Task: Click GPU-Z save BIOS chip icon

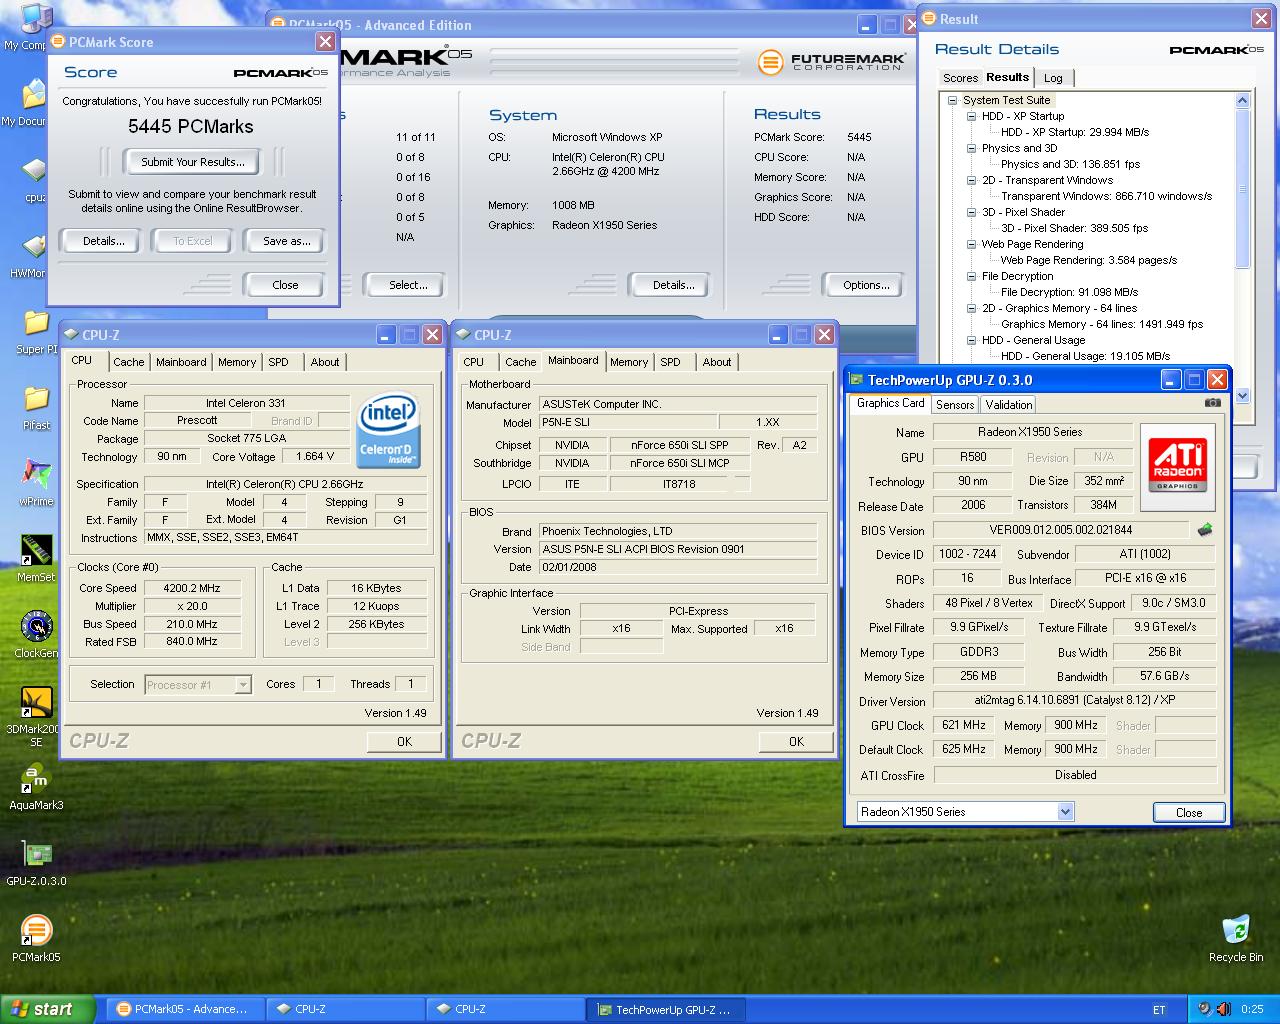Action: pos(1205,530)
